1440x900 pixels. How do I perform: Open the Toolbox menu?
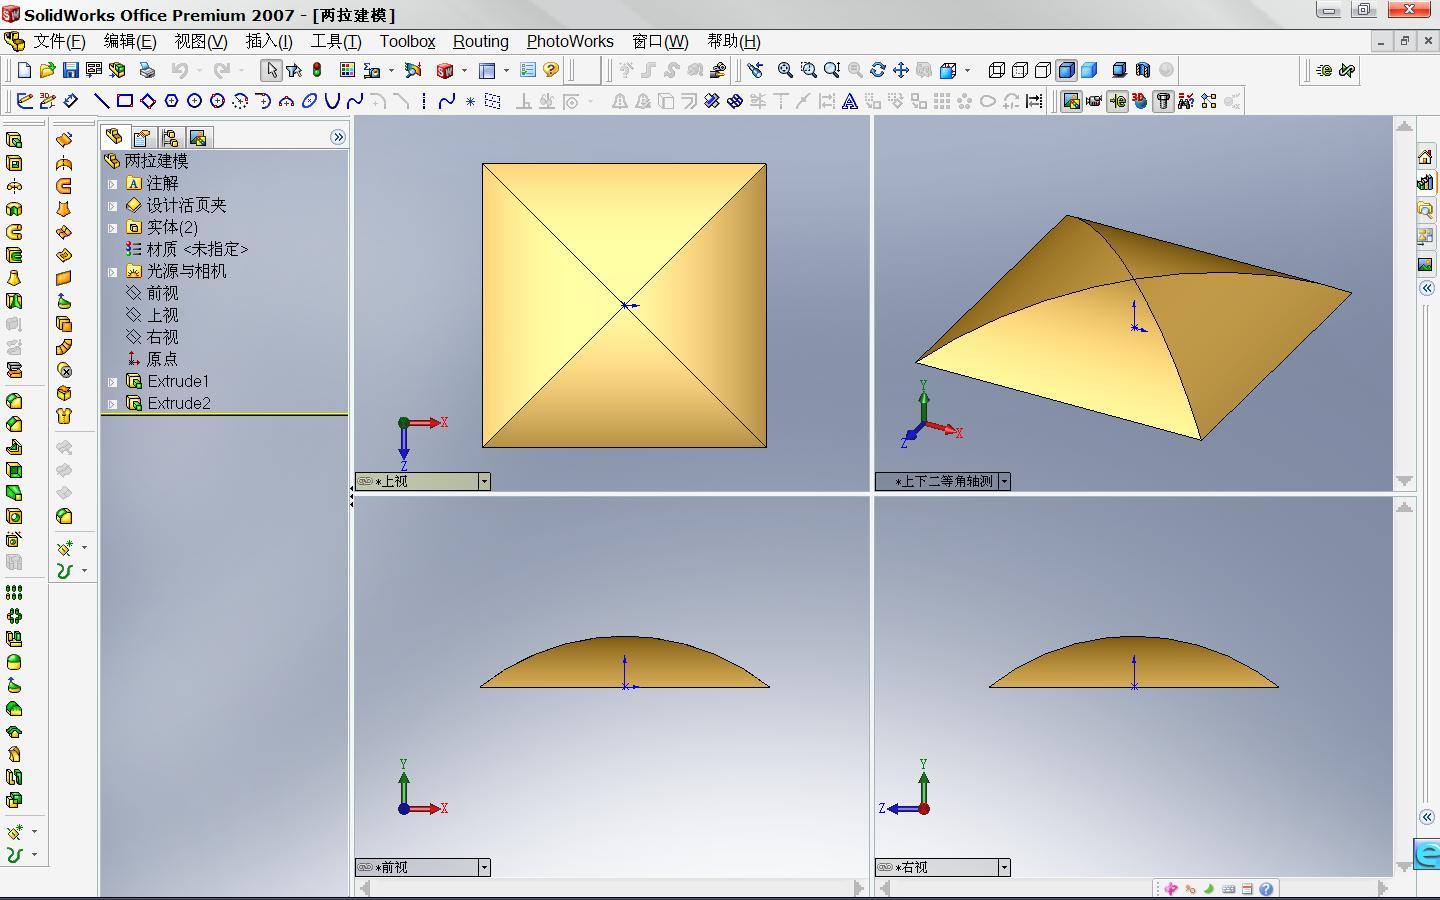(407, 41)
